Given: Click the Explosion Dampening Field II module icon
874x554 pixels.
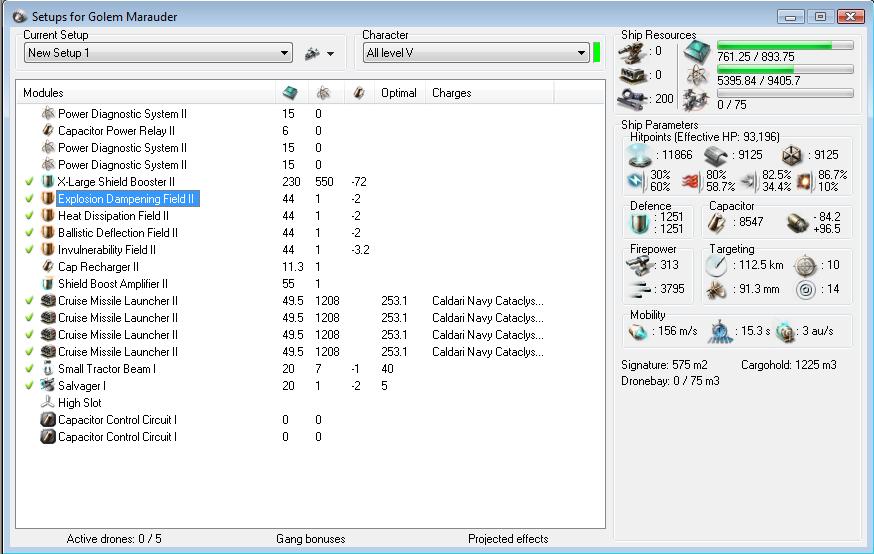Looking at the screenshot, I should click(48, 198).
